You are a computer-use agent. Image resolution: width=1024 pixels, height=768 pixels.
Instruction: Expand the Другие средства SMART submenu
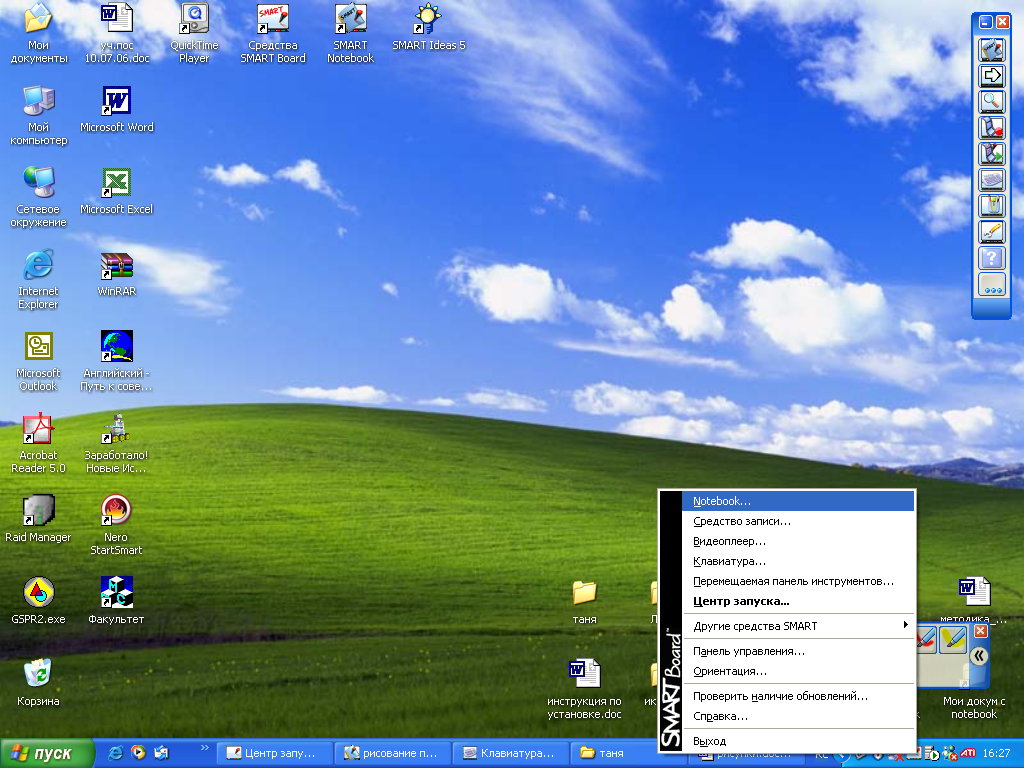[x=798, y=626]
